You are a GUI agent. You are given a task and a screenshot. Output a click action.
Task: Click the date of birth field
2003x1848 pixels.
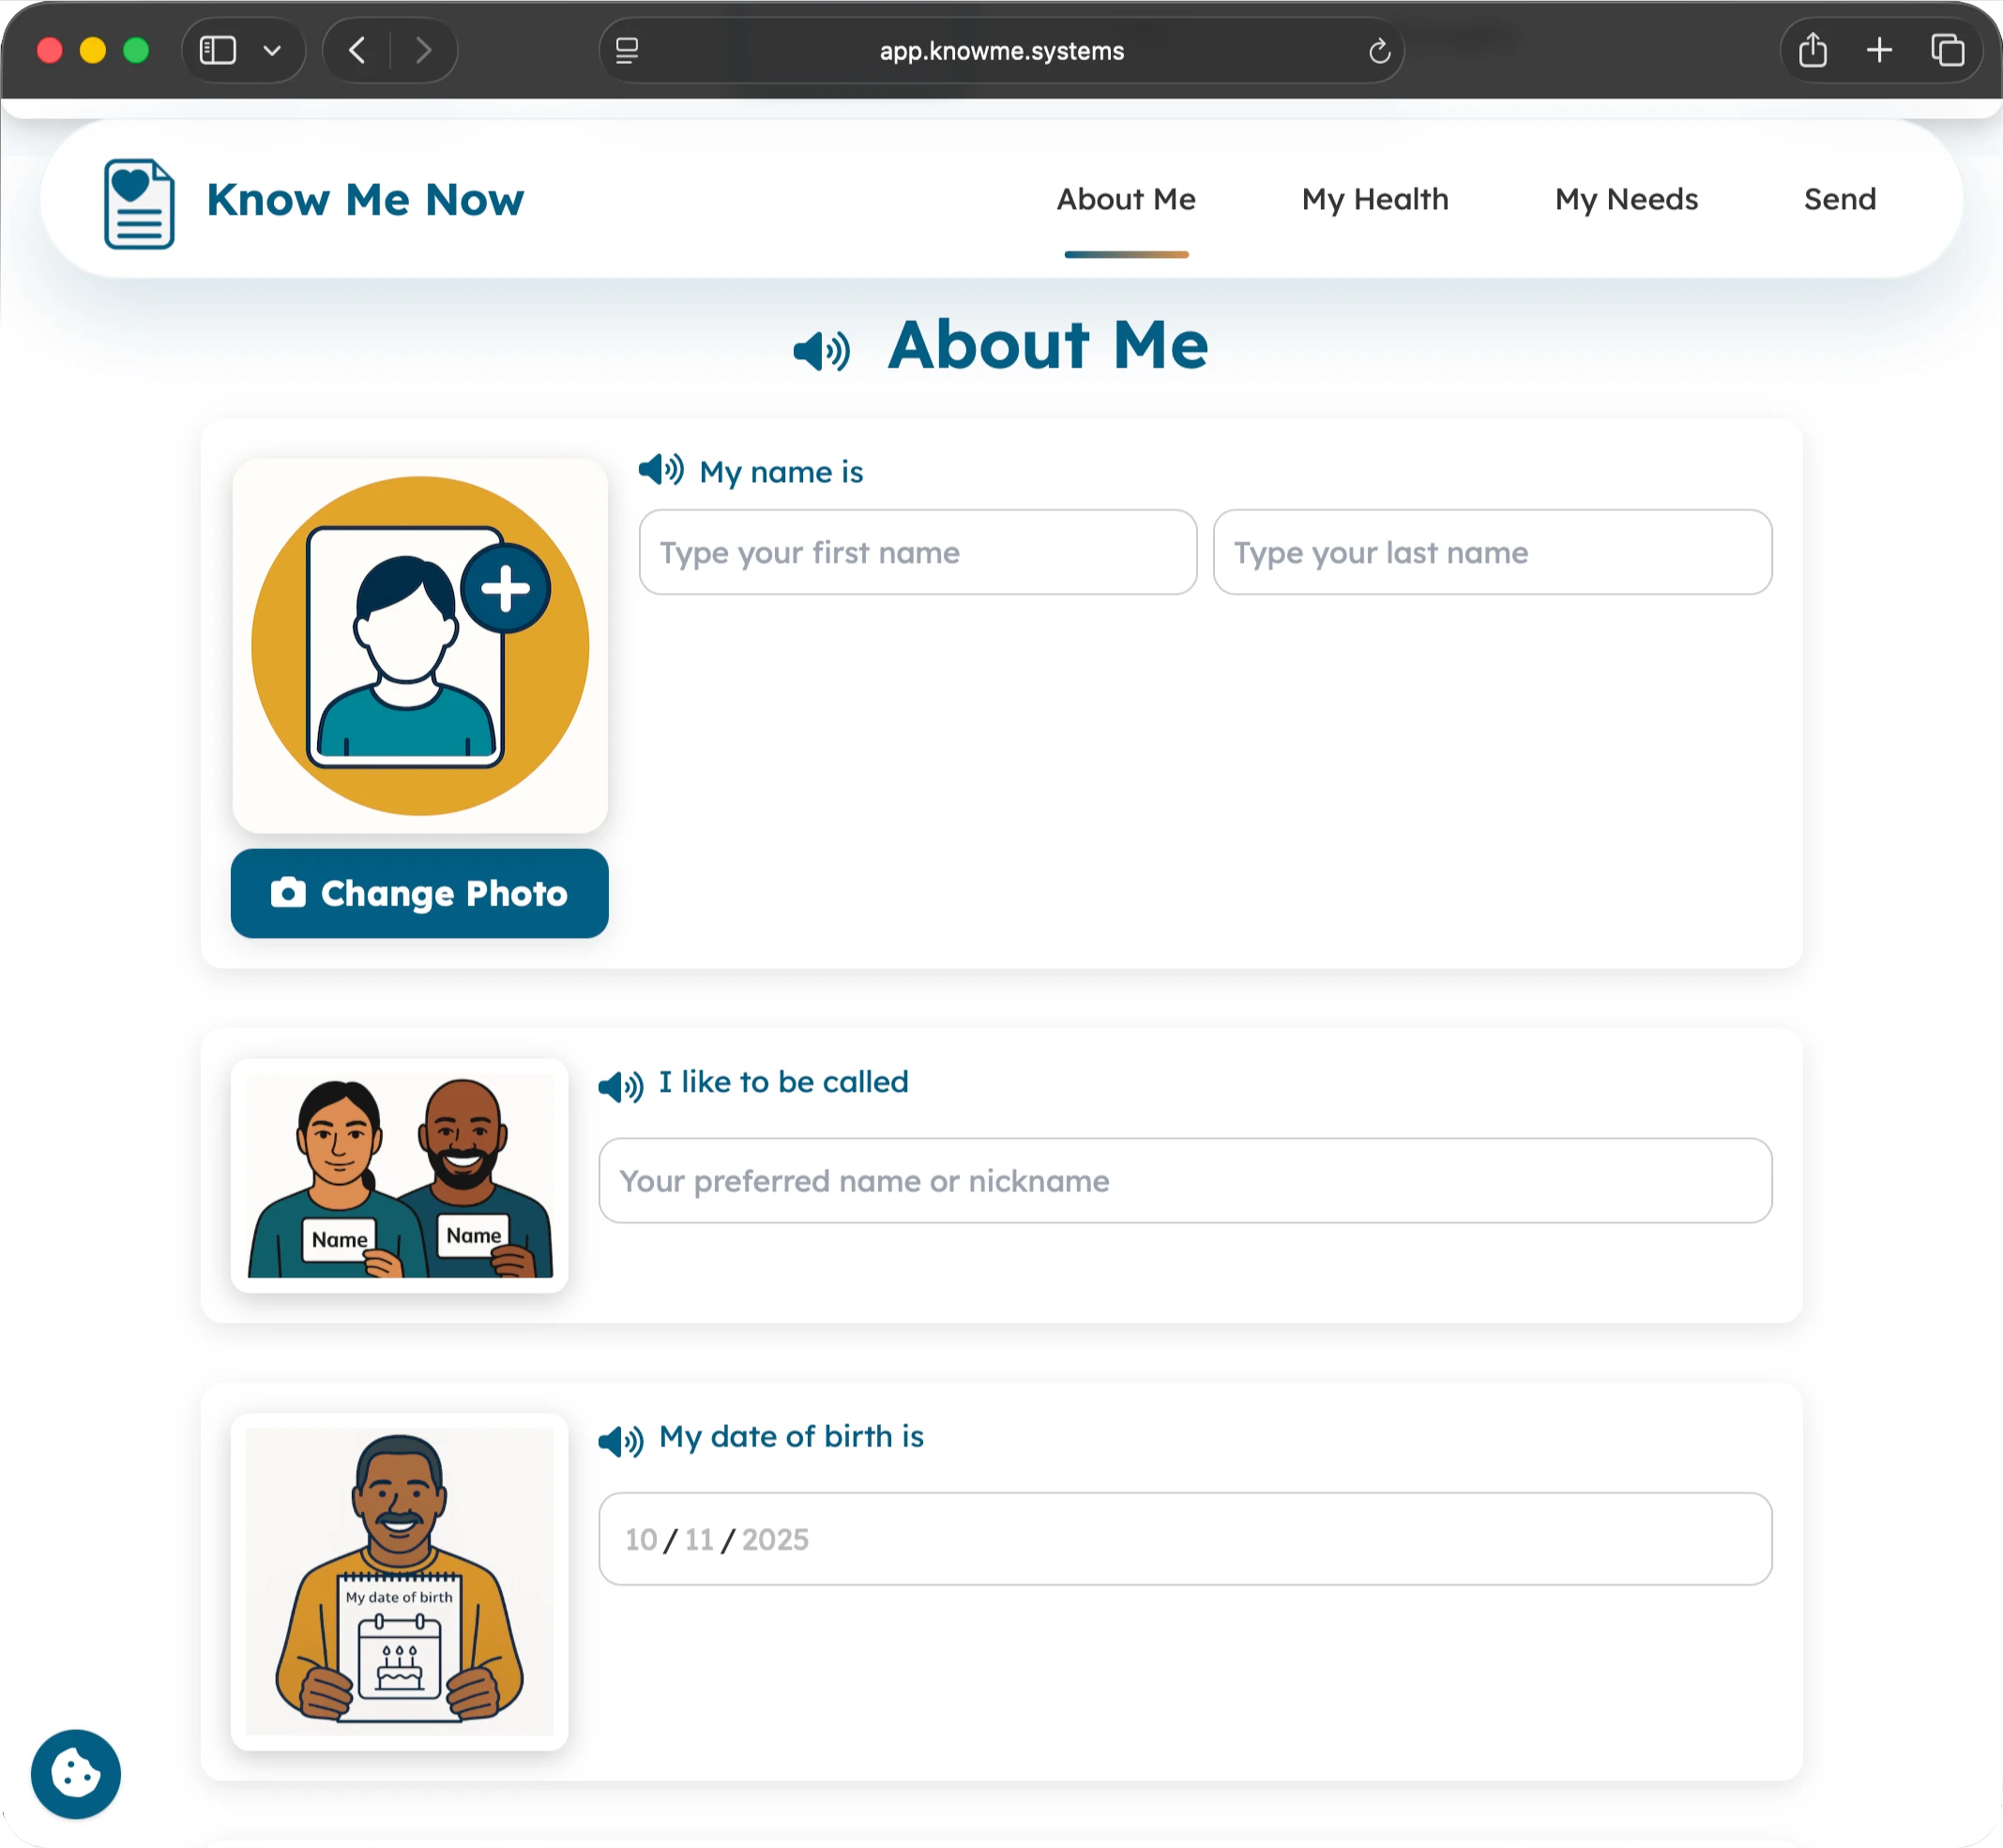point(1184,1539)
